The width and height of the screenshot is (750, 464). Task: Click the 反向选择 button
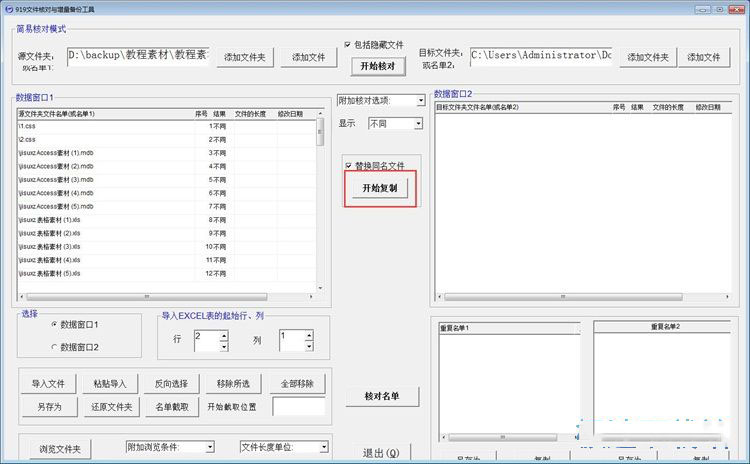pos(171,384)
